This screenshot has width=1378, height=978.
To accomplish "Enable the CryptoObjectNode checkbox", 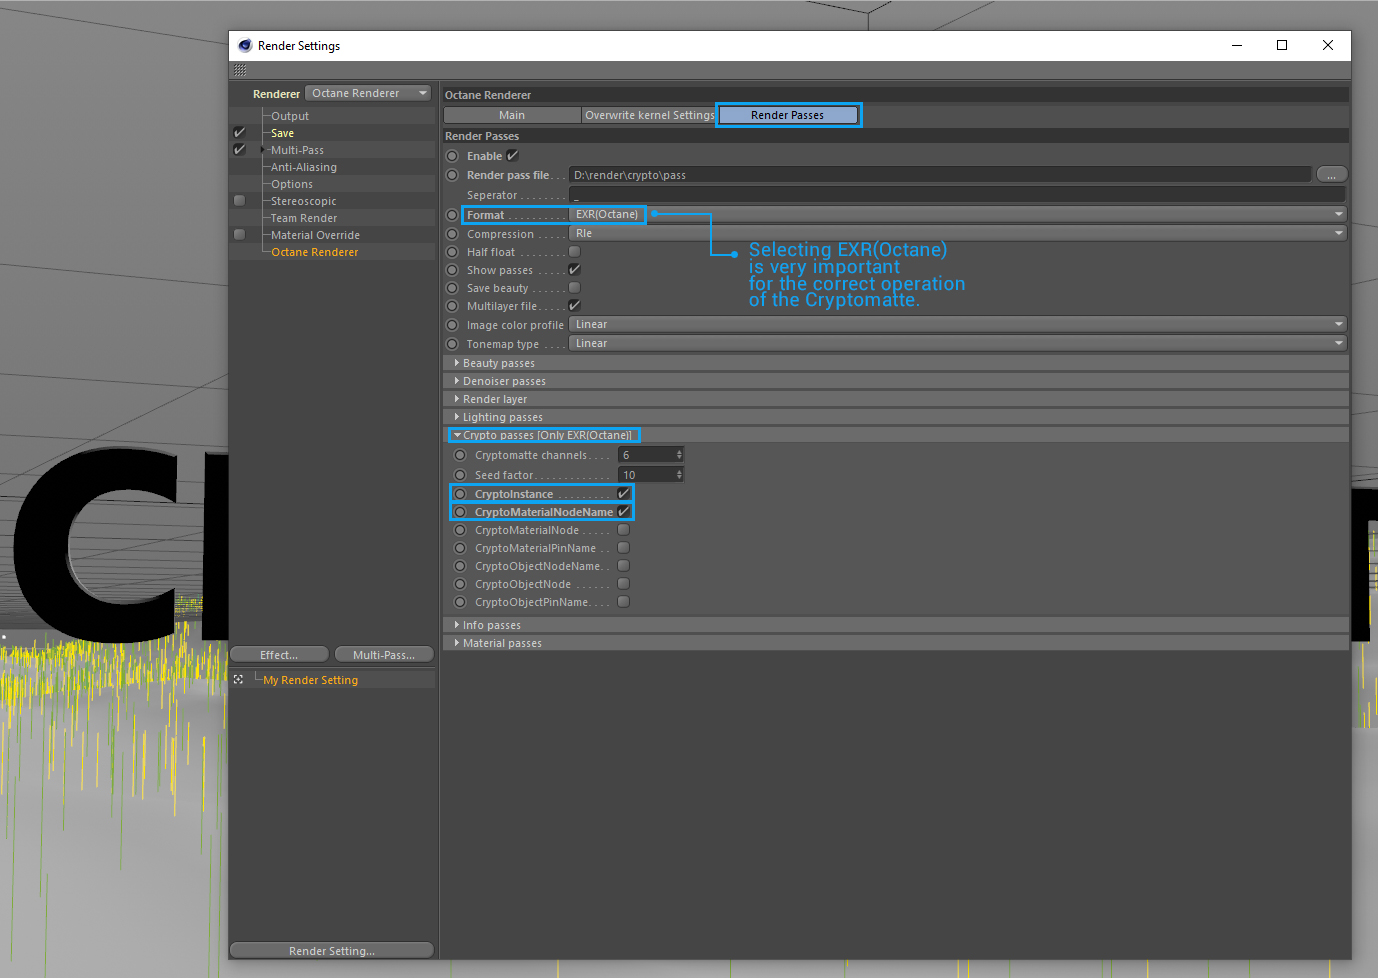I will click(x=623, y=583).
